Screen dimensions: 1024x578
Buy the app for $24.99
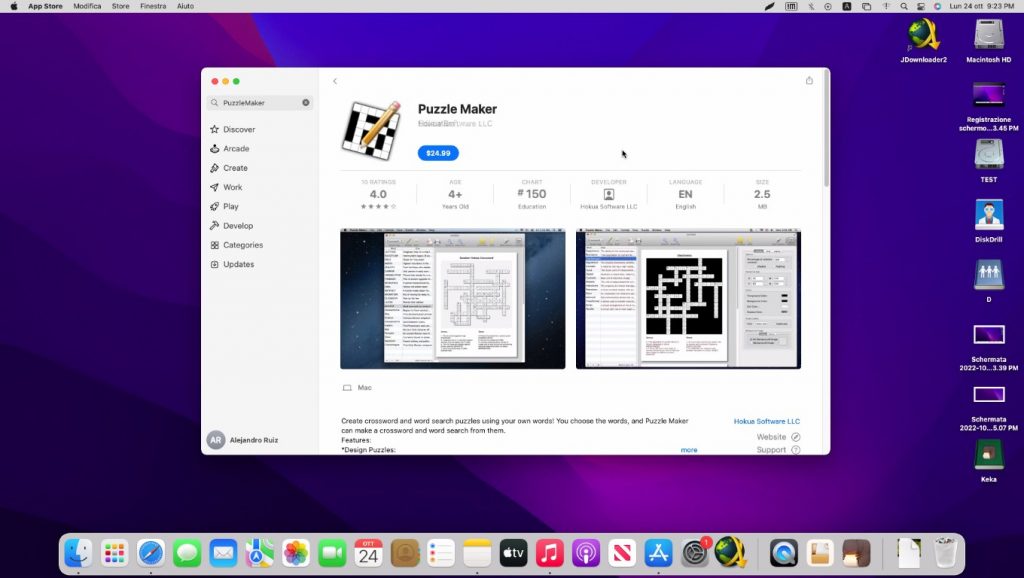click(438, 153)
